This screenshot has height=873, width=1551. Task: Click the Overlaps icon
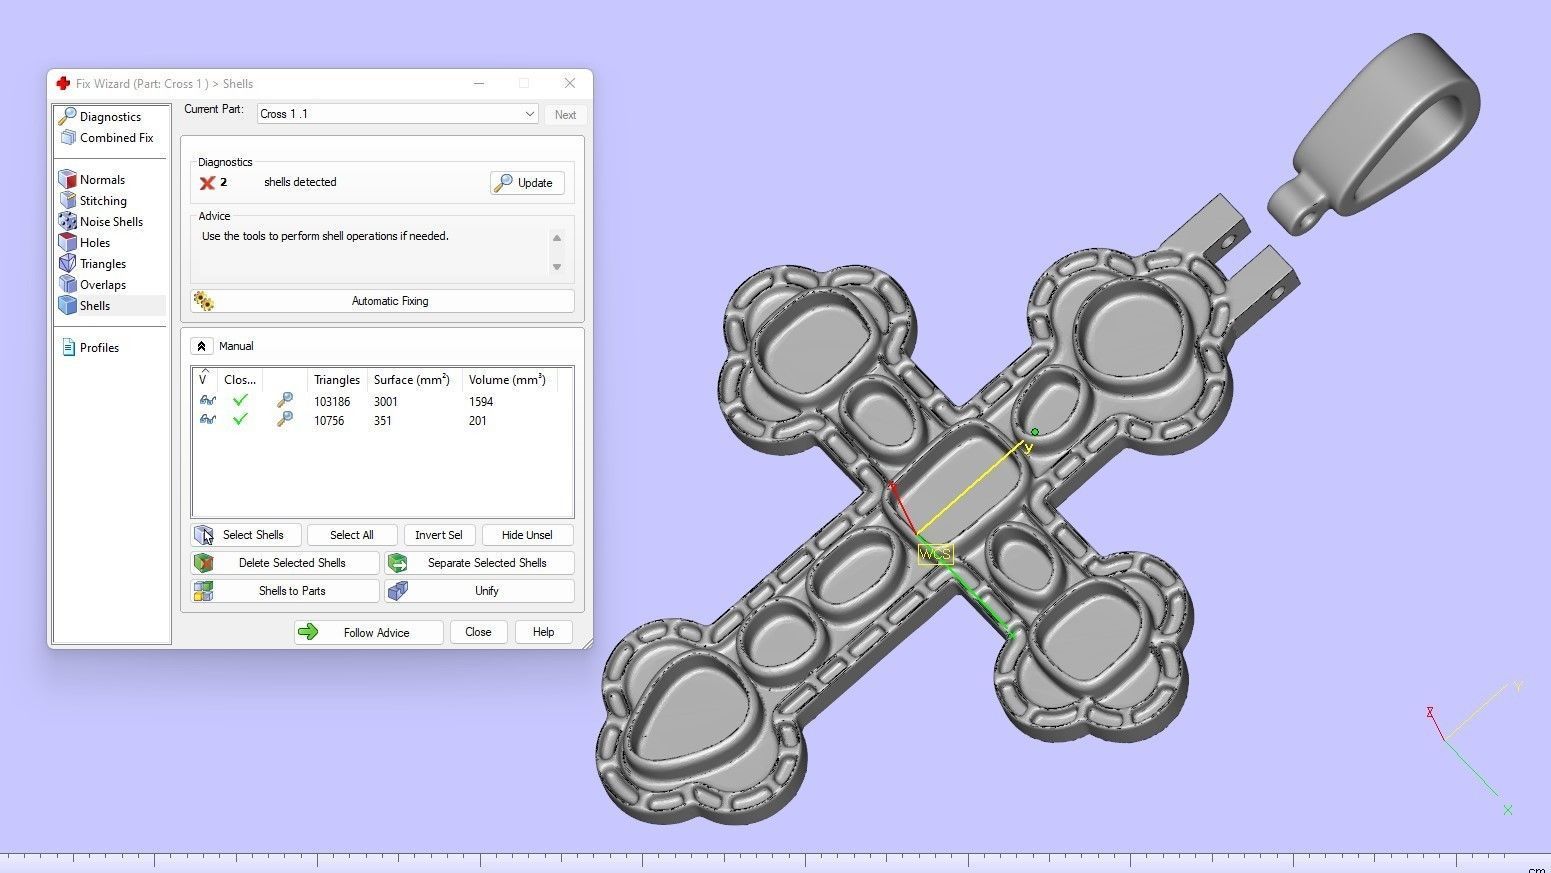[68, 285]
